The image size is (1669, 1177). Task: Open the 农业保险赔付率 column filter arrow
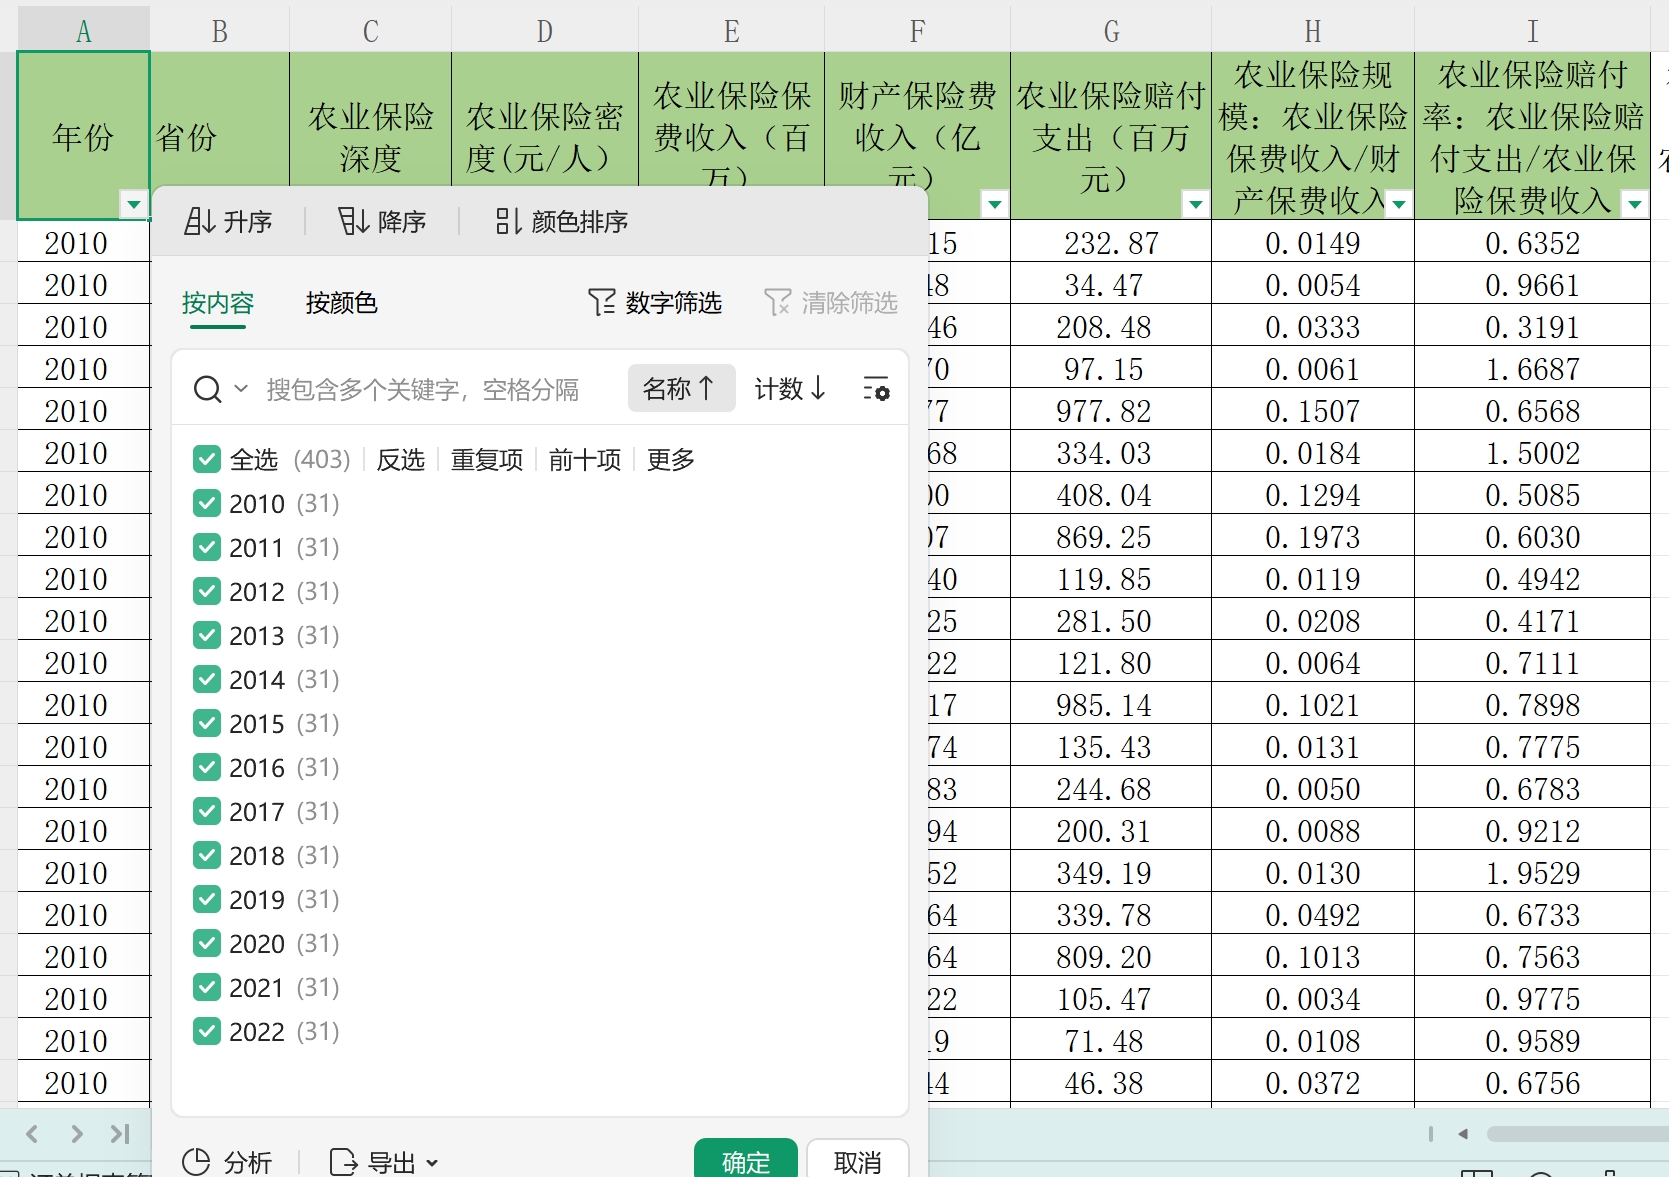click(x=1634, y=204)
